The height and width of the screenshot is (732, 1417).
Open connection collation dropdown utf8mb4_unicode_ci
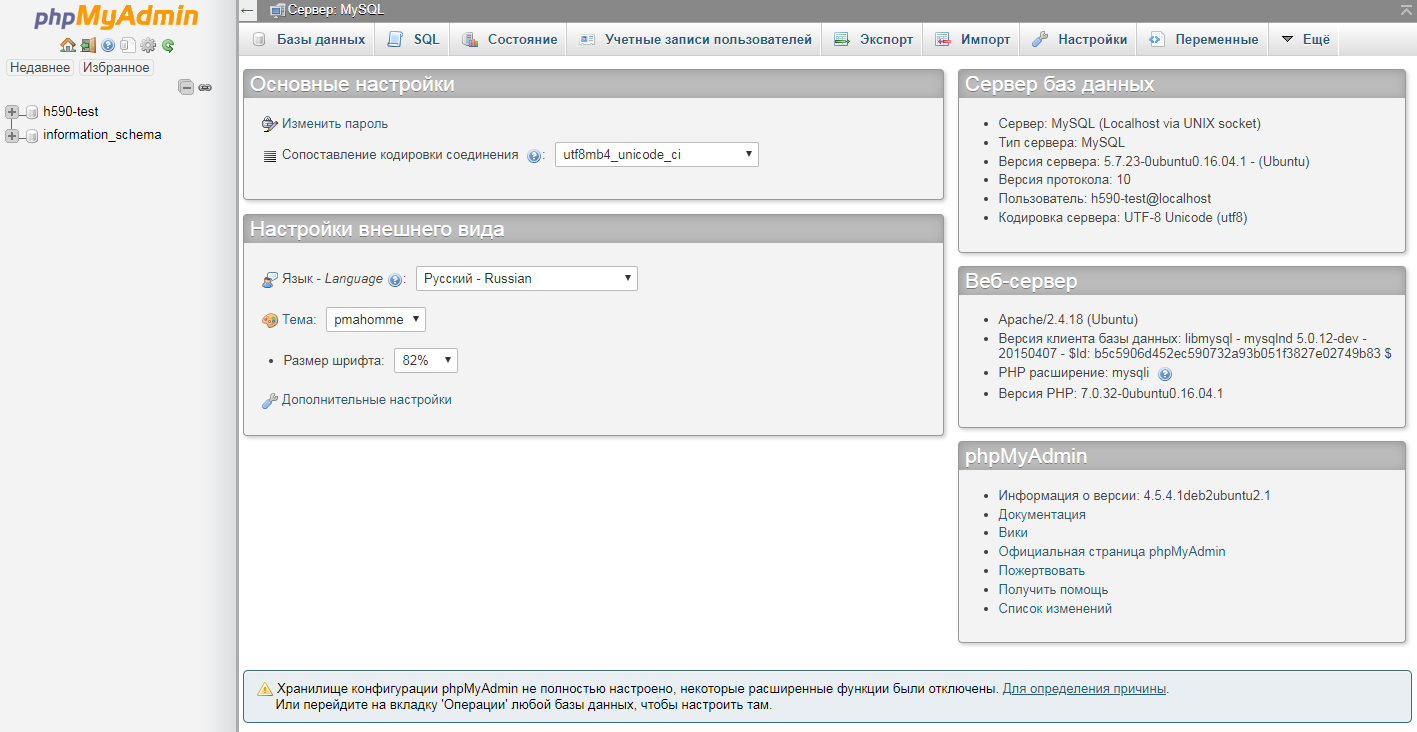pos(657,155)
